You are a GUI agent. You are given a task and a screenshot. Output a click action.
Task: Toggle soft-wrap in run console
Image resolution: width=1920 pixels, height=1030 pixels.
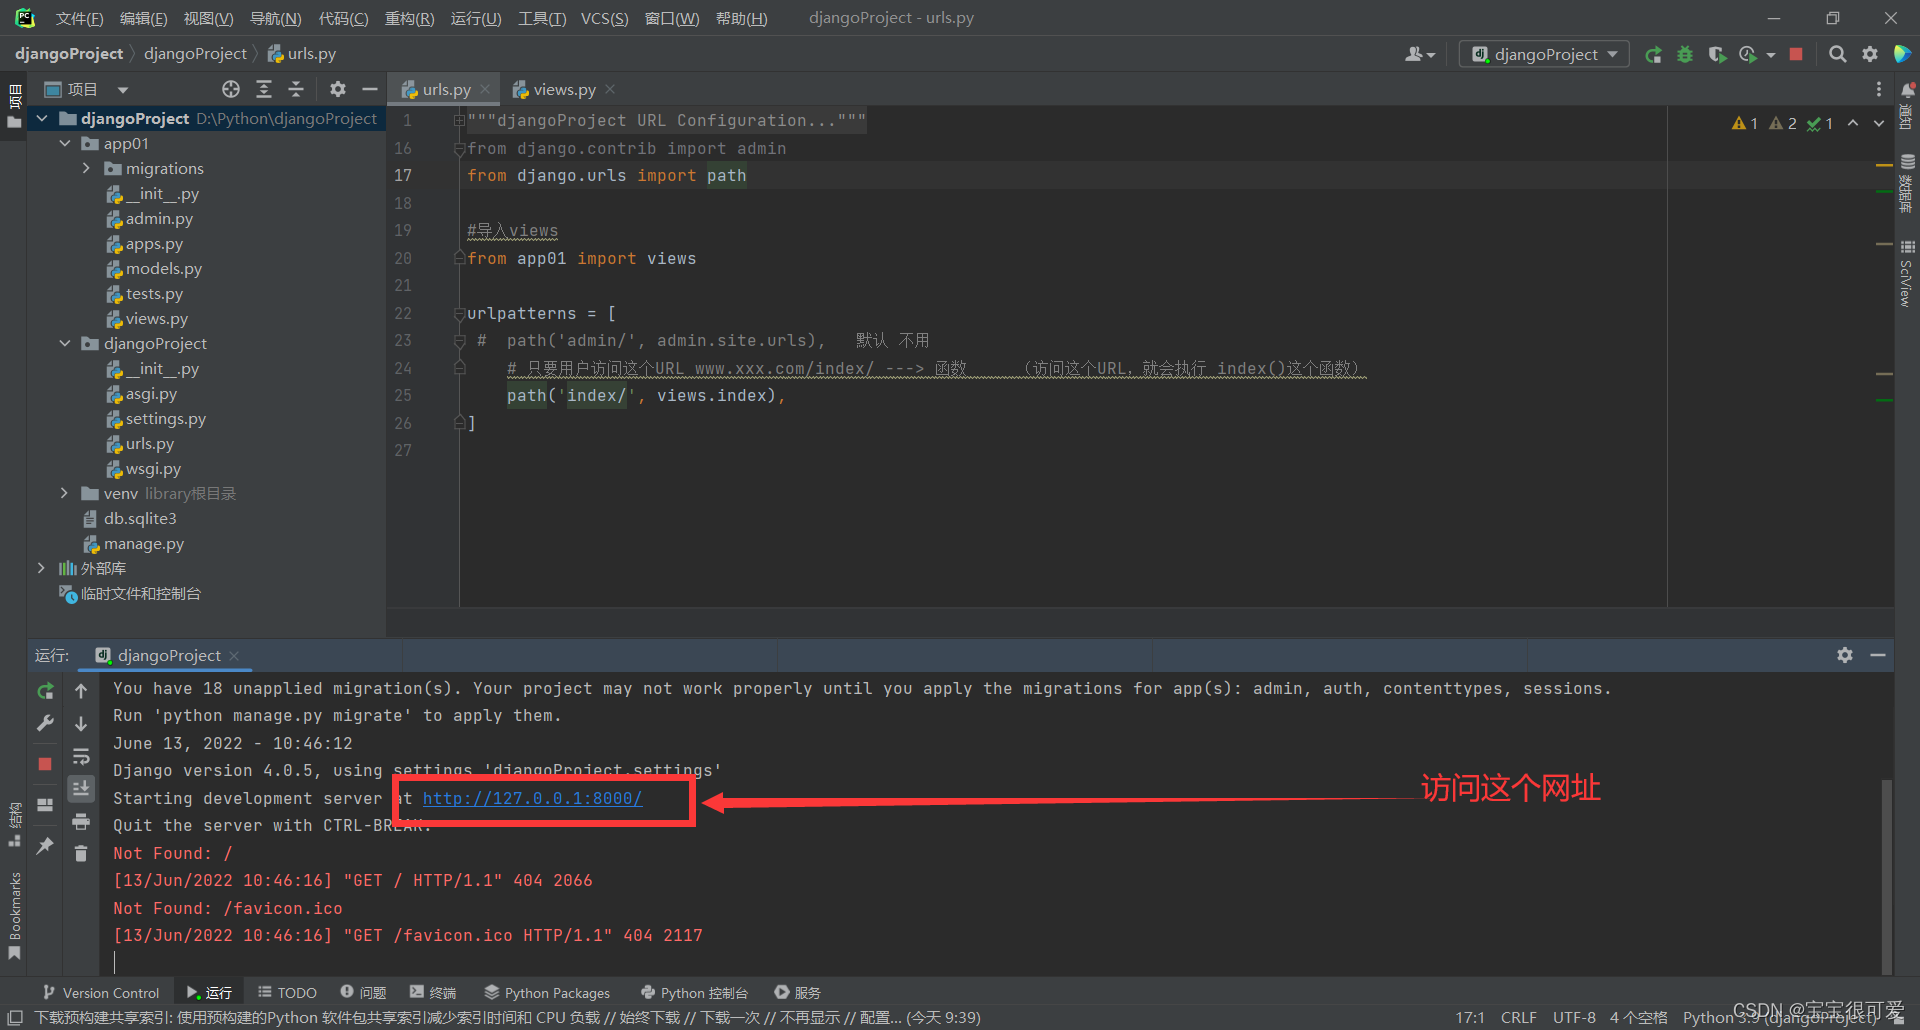coord(81,756)
